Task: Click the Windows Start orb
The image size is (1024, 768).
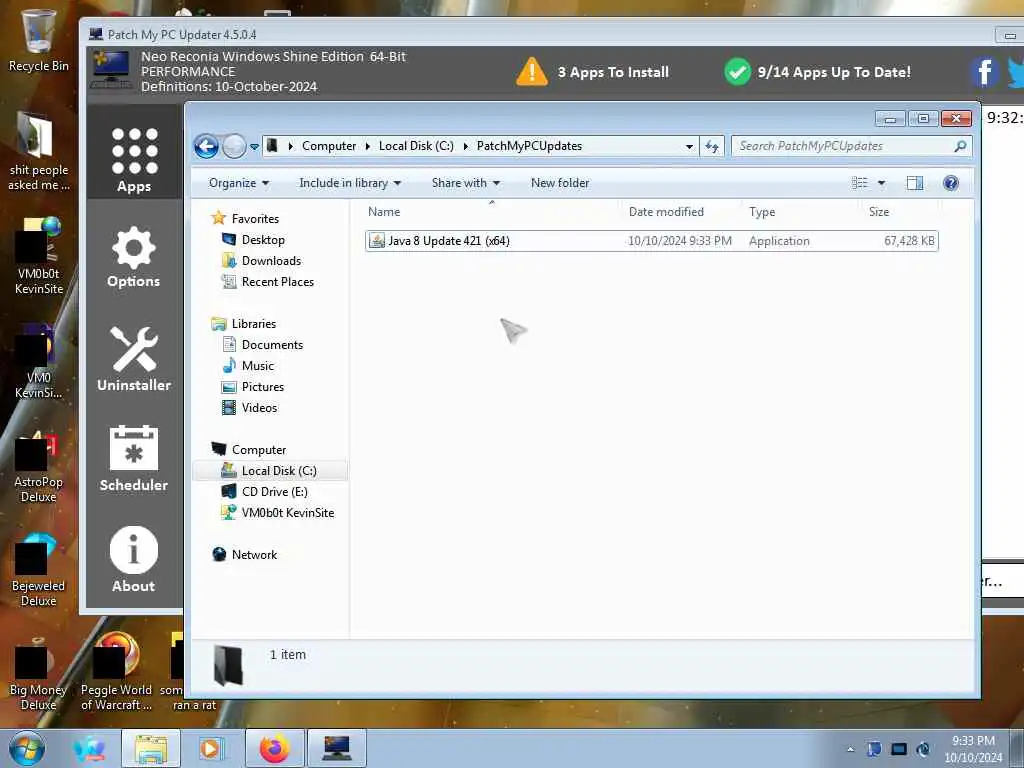Action: 27,748
